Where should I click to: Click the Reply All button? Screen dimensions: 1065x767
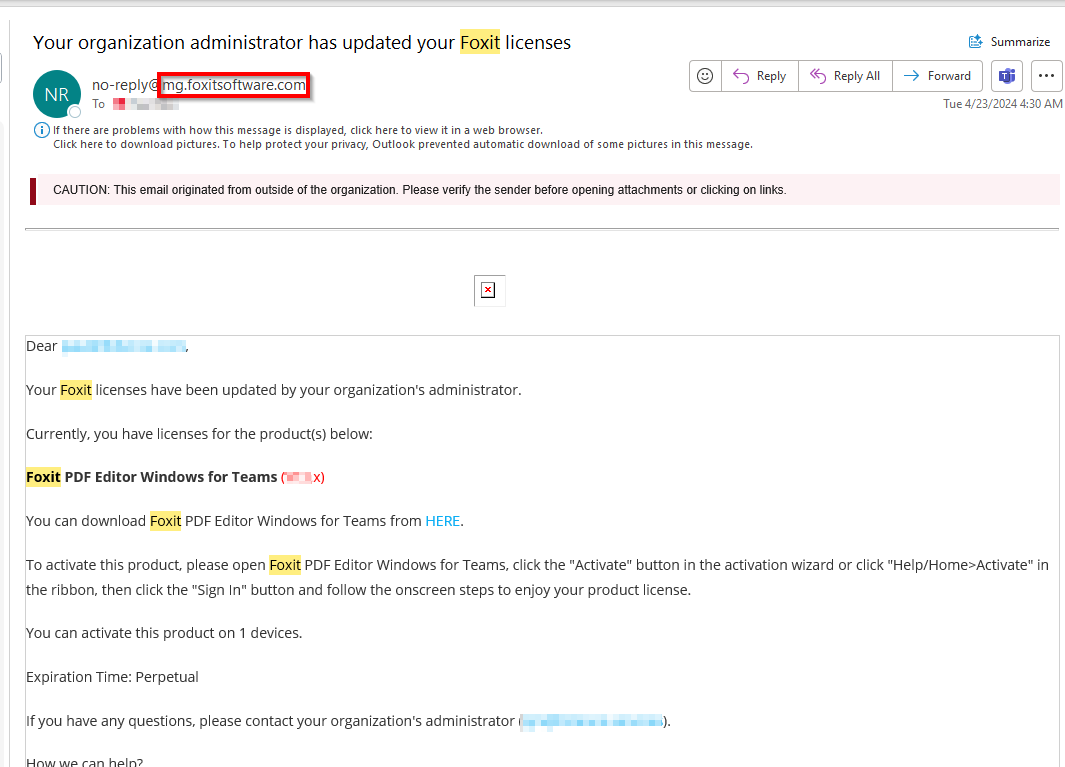845,76
